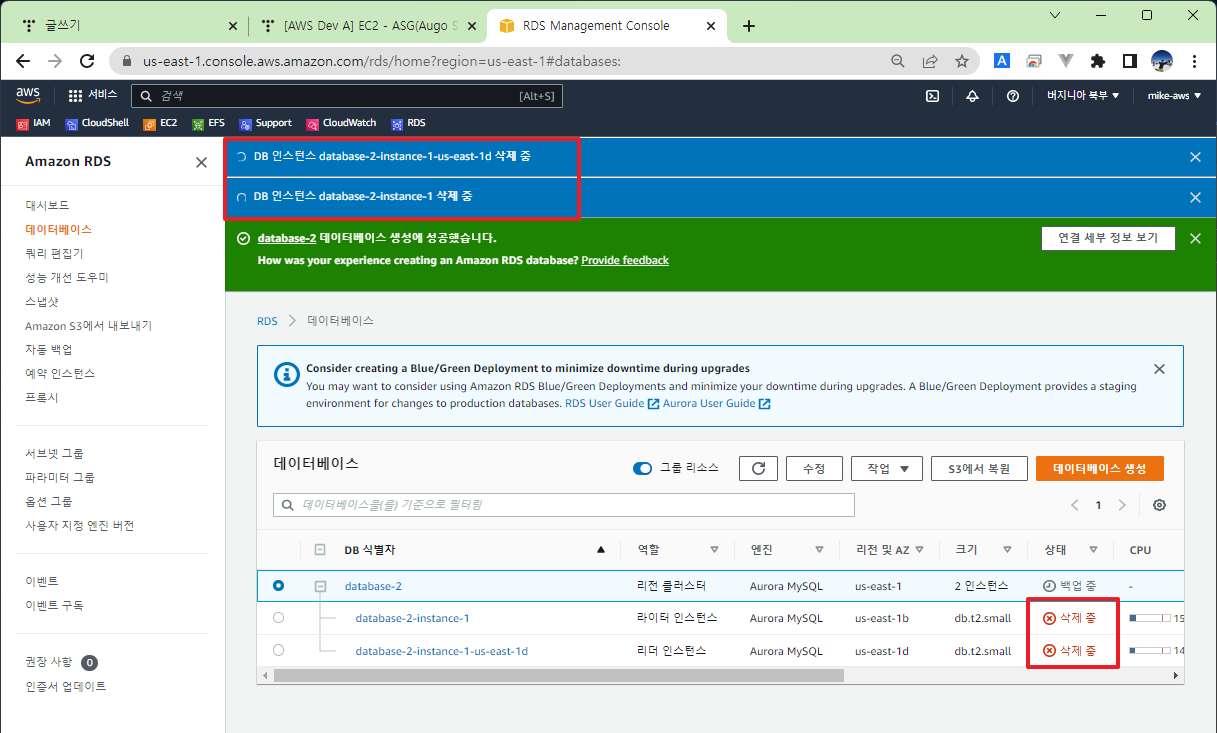
Task: Close the Blue/Green Deployment info box
Action: coord(1159,369)
